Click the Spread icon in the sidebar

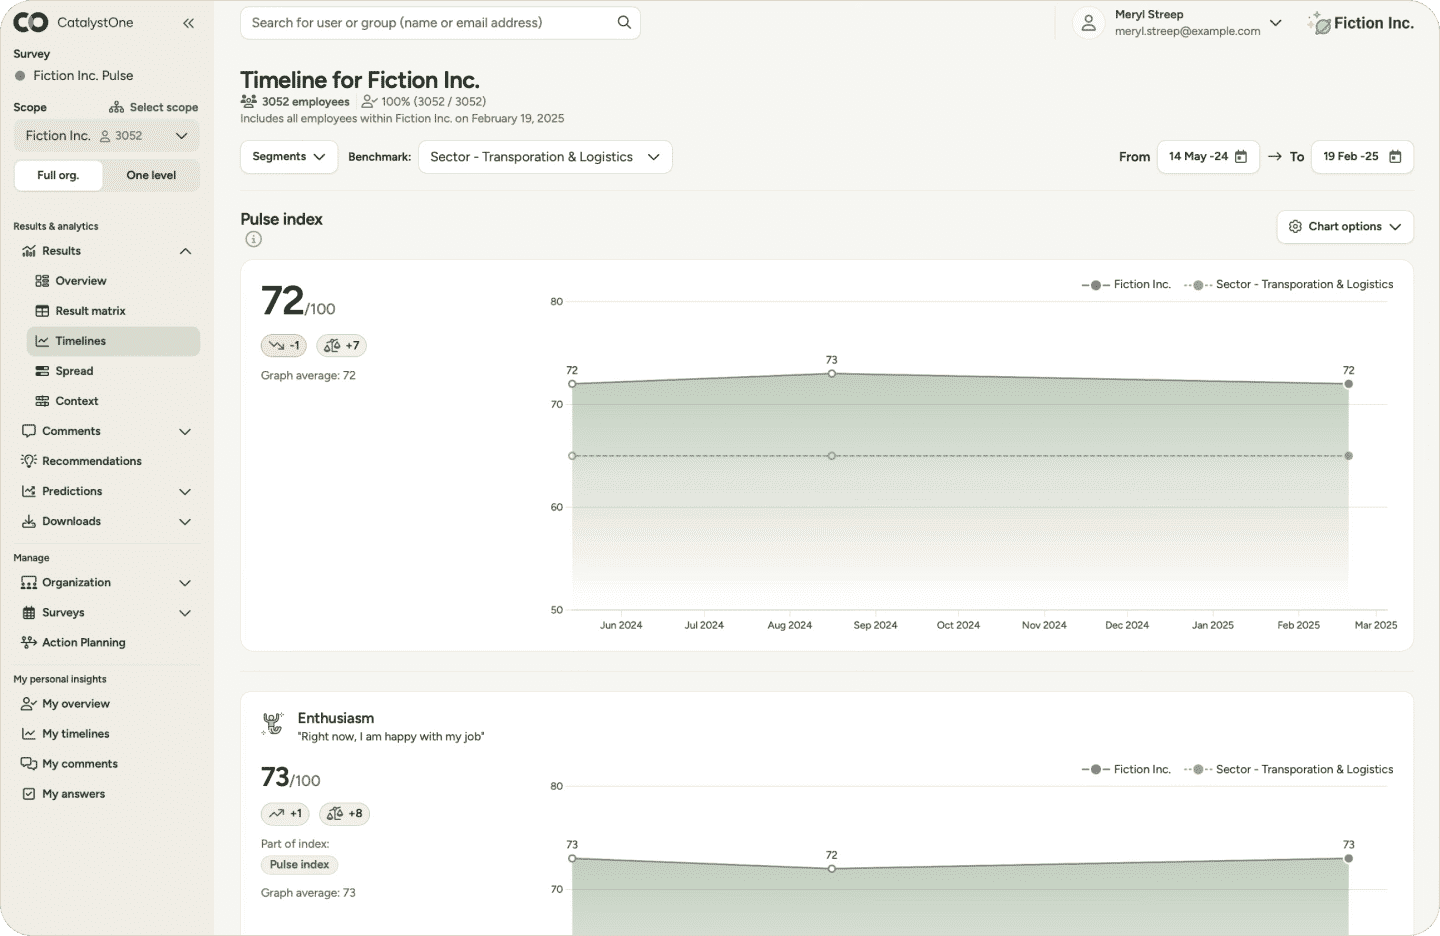coord(42,371)
